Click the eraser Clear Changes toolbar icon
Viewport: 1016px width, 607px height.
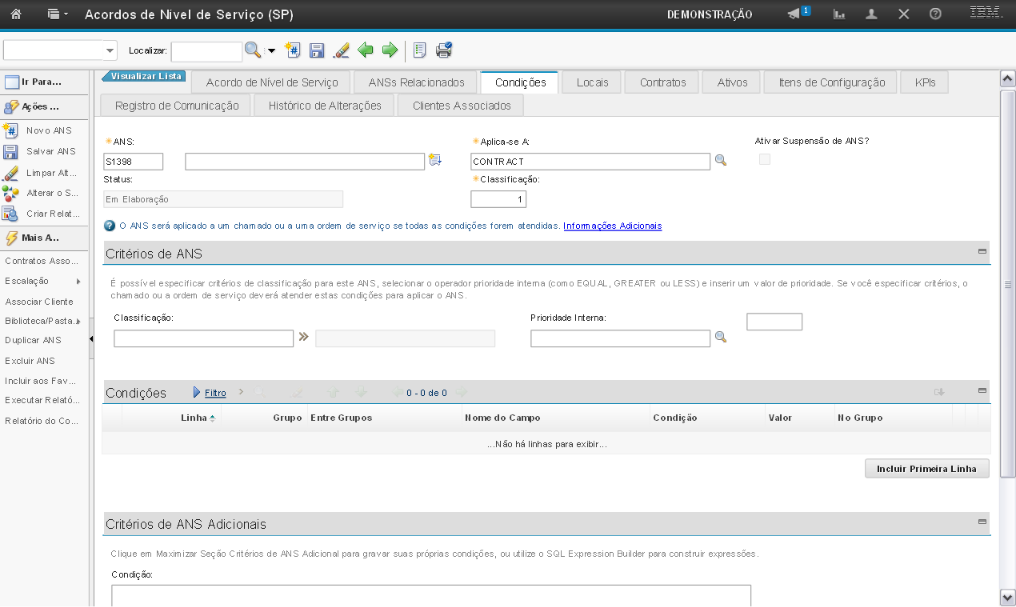click(341, 50)
